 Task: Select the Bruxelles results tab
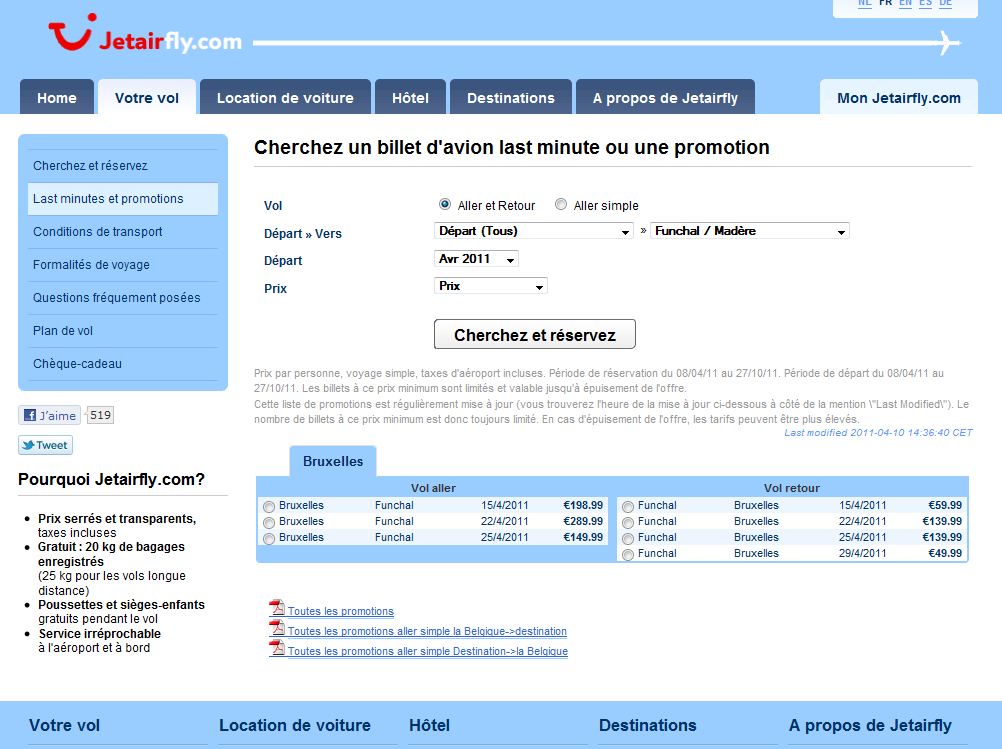[333, 461]
